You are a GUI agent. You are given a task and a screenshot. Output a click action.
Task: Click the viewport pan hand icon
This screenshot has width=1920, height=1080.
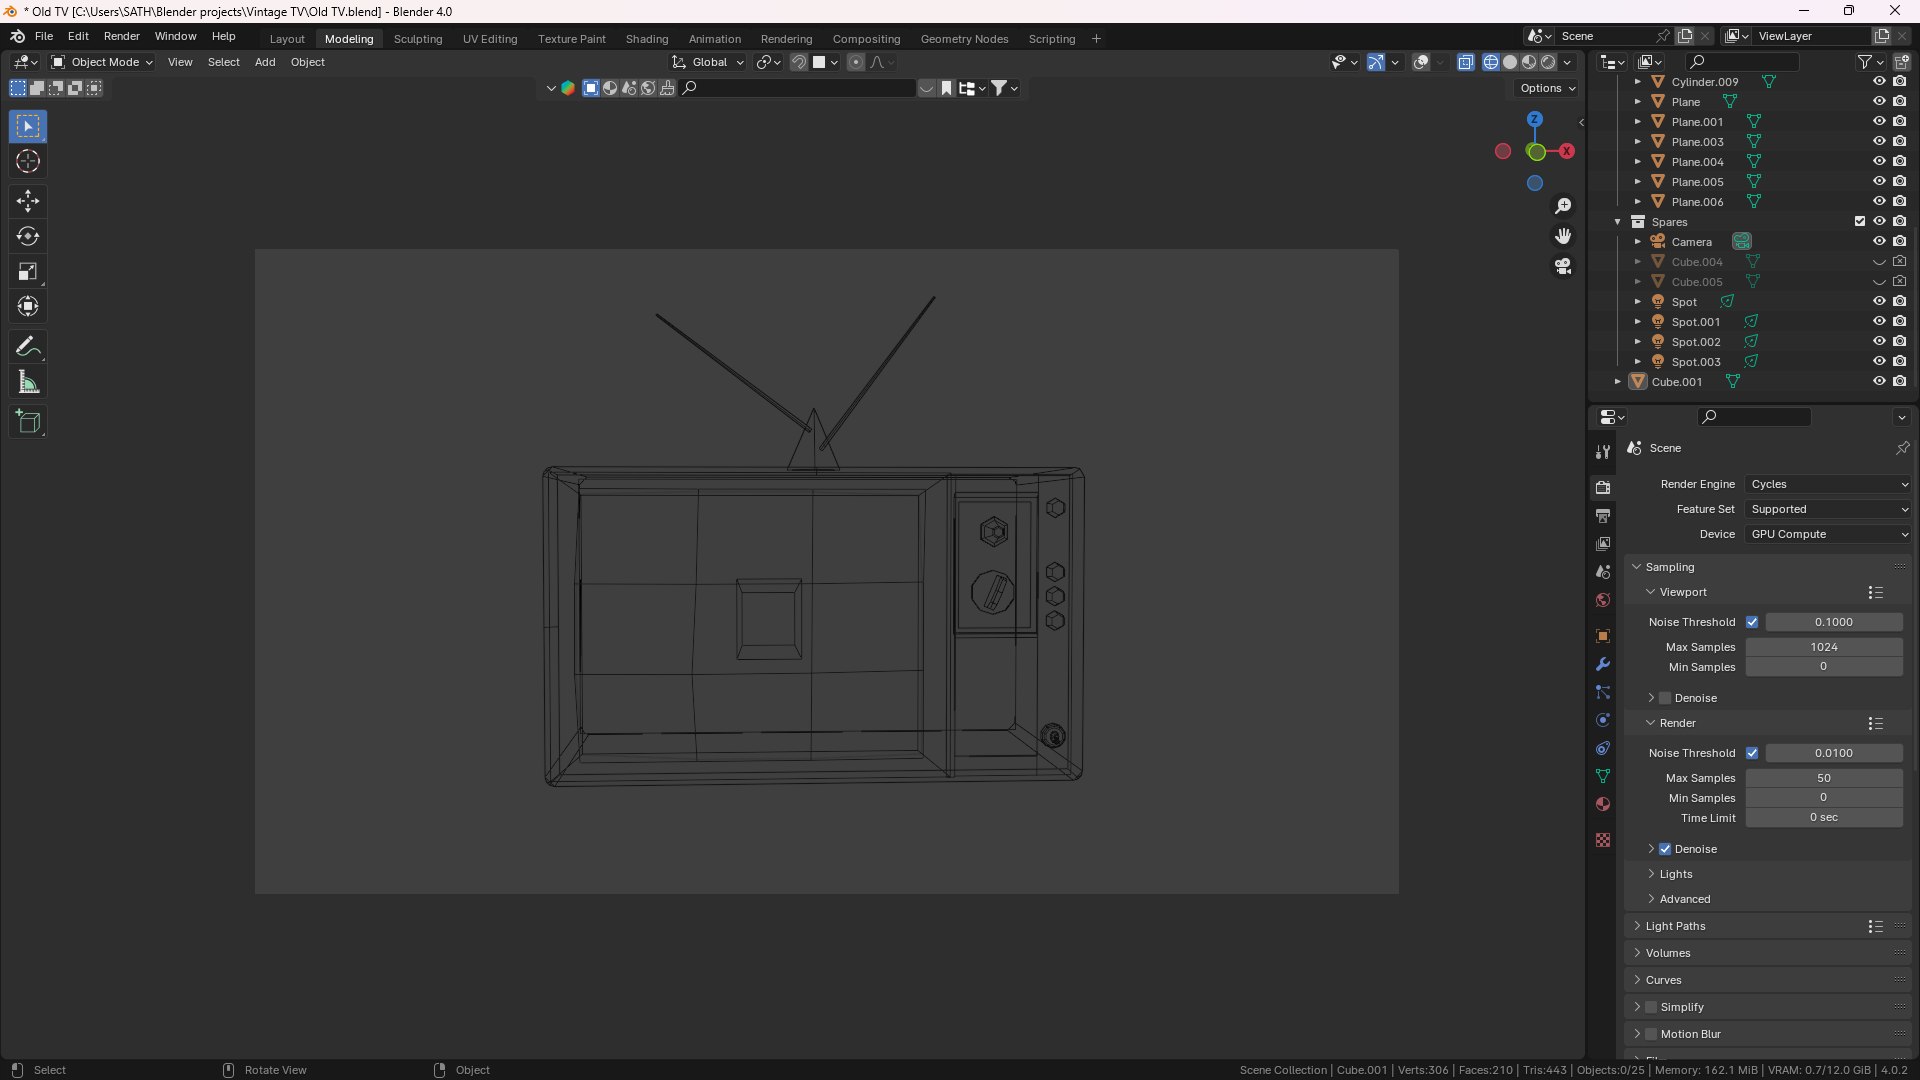click(1563, 236)
